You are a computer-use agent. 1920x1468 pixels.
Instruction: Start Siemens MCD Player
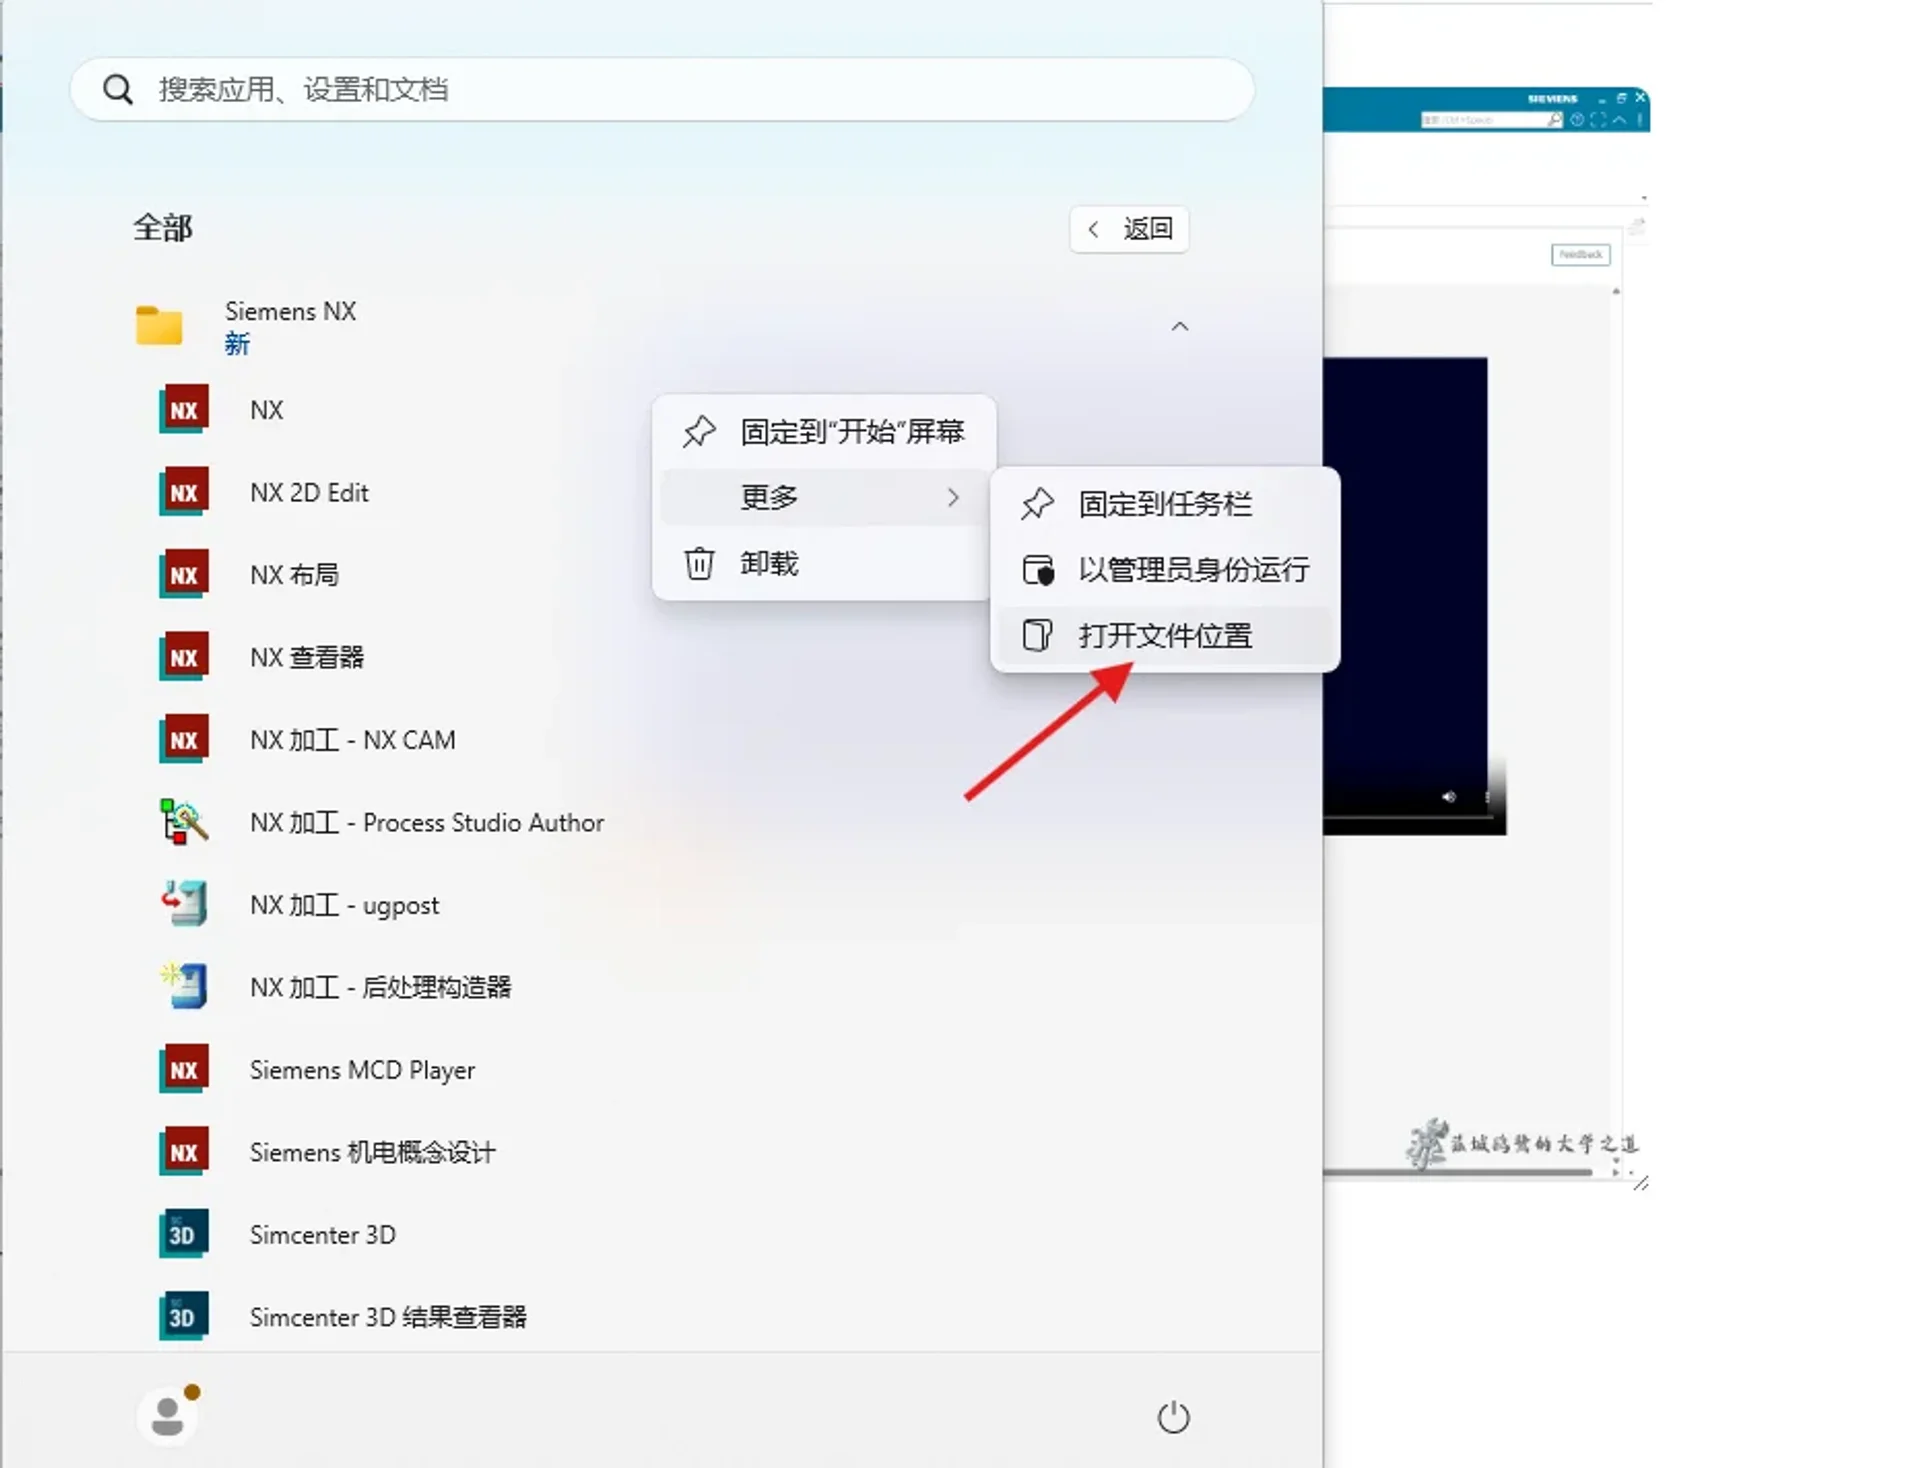362,1069
